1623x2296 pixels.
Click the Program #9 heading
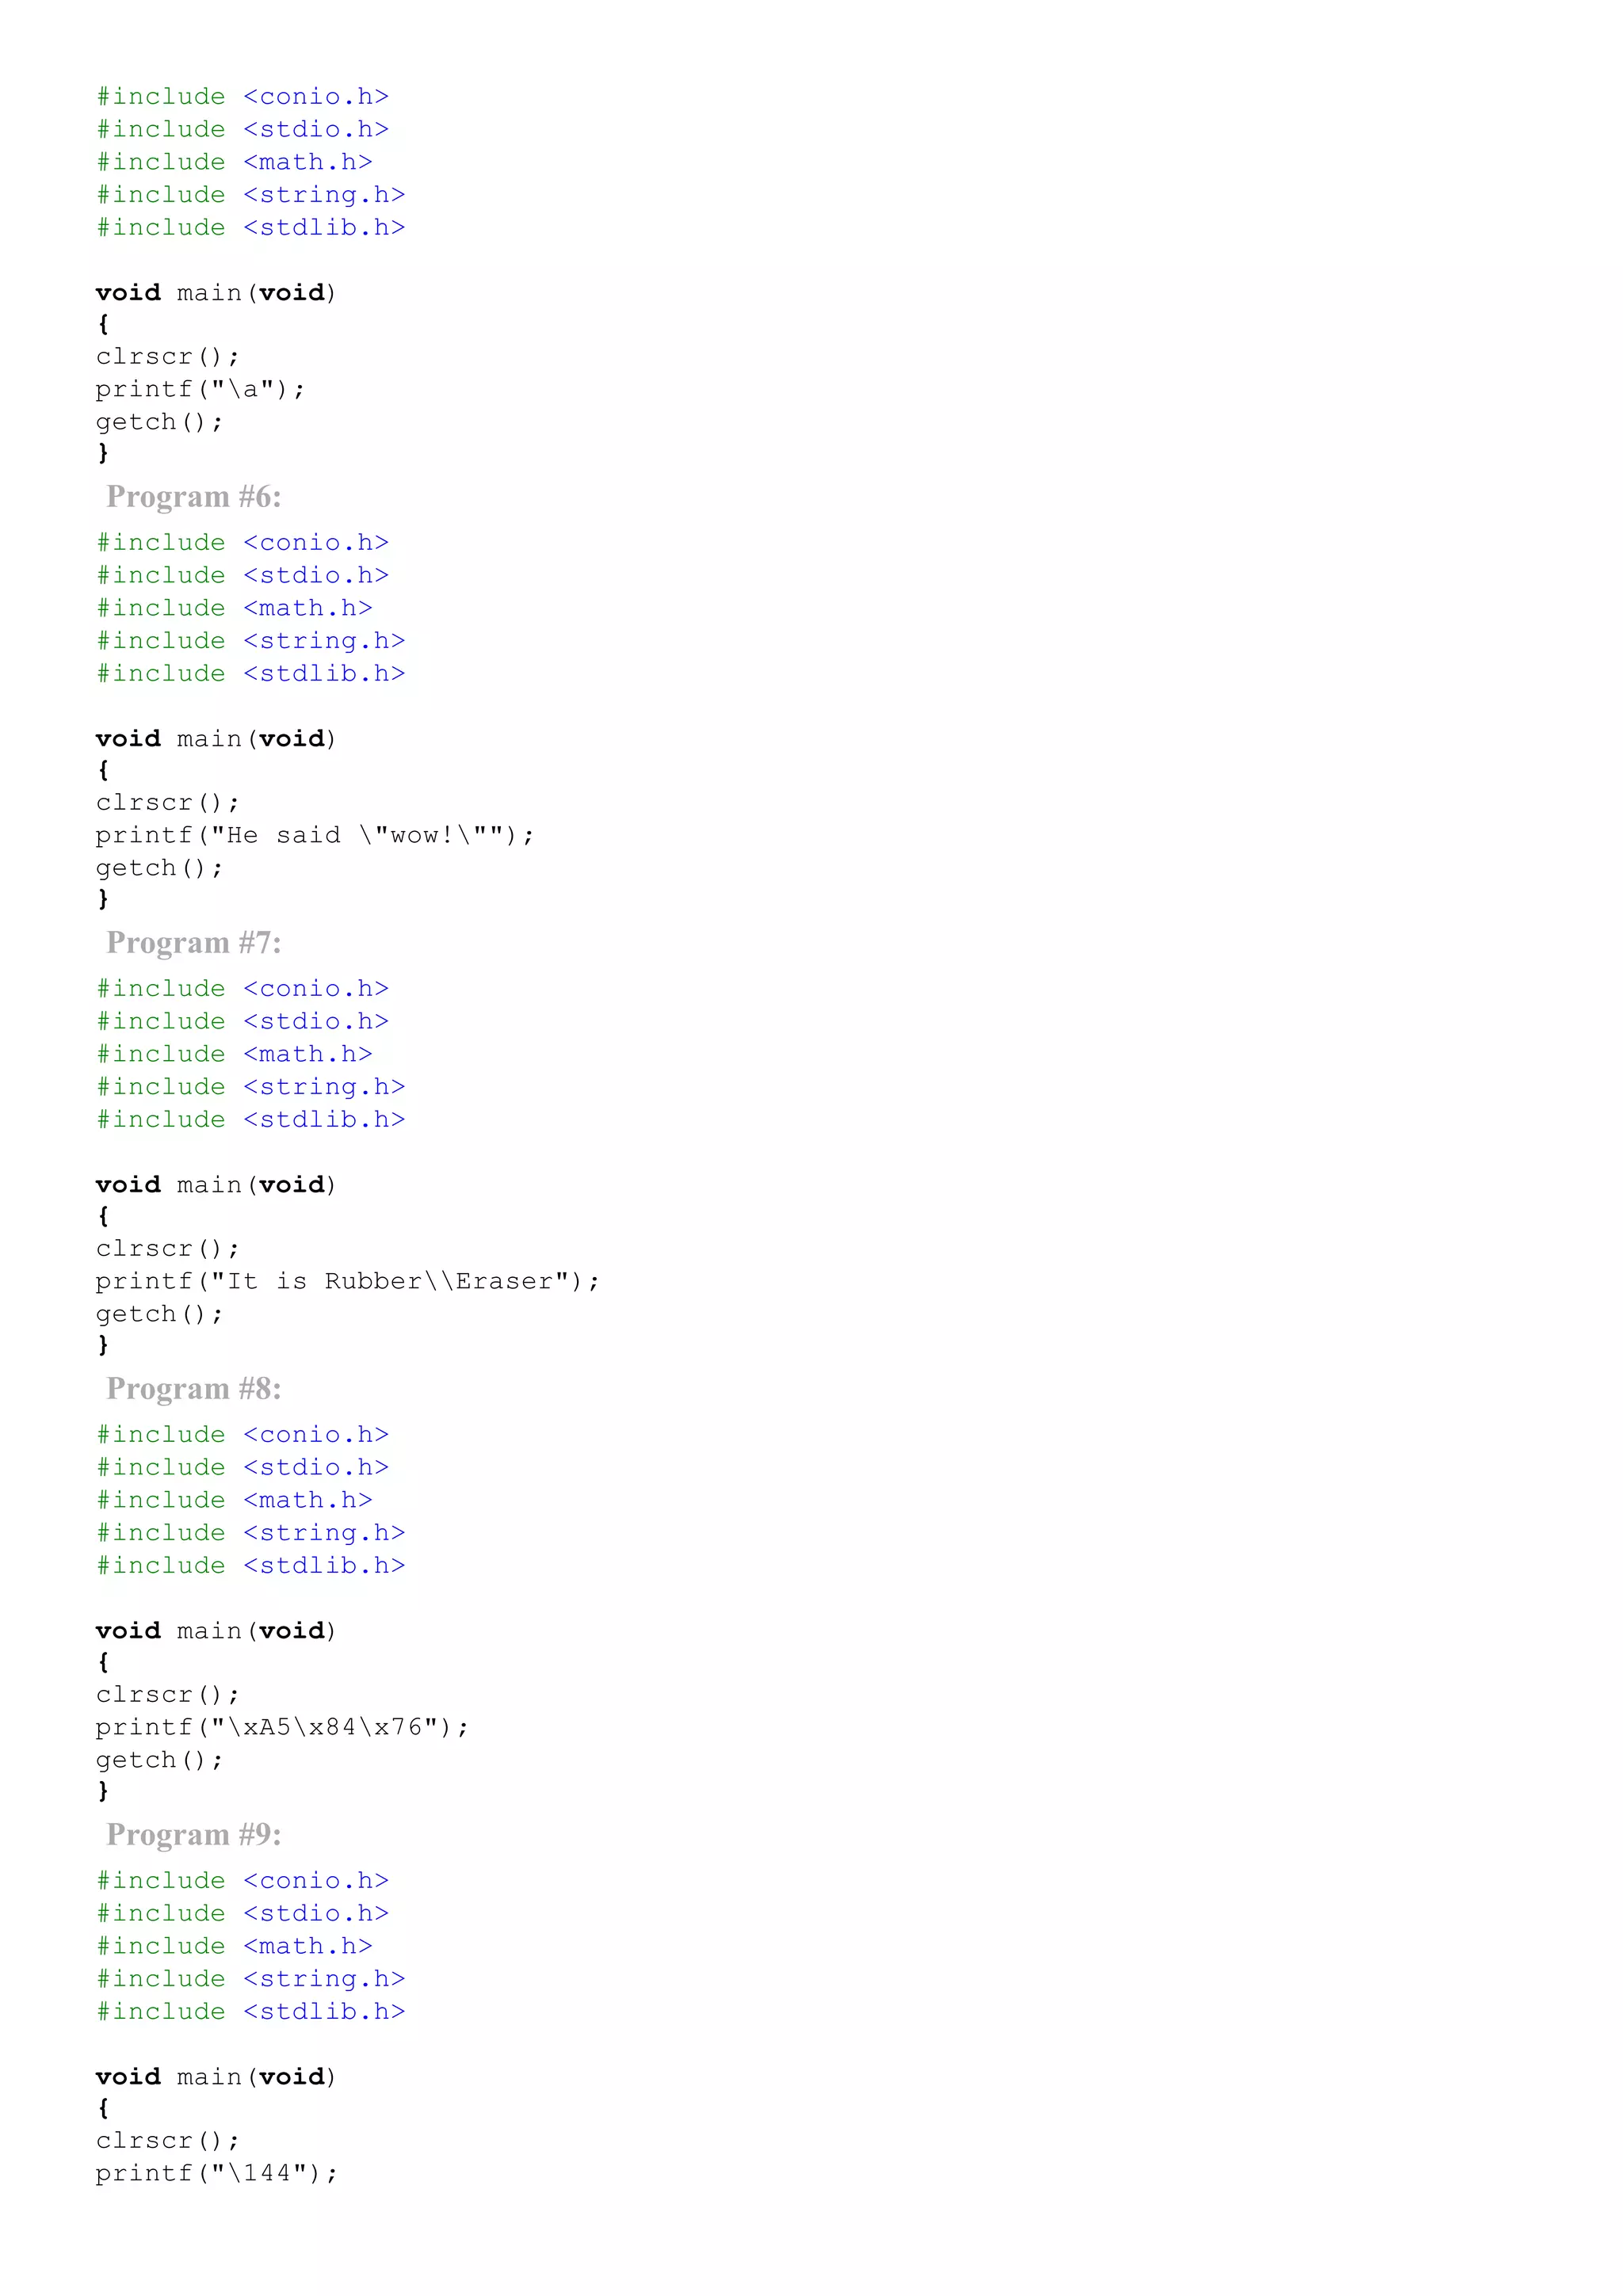pos(194,1835)
